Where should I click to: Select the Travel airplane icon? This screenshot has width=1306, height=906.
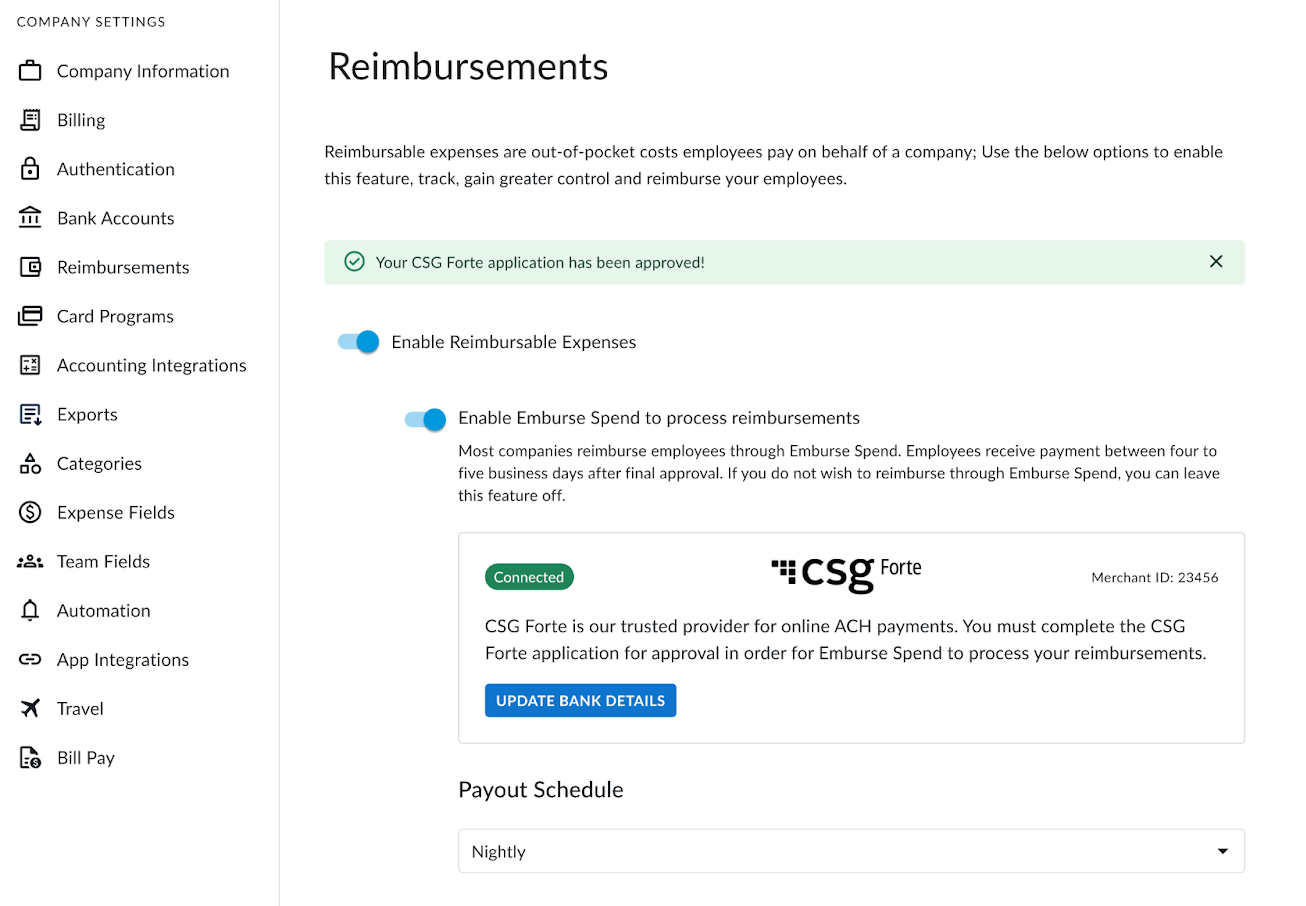click(31, 708)
